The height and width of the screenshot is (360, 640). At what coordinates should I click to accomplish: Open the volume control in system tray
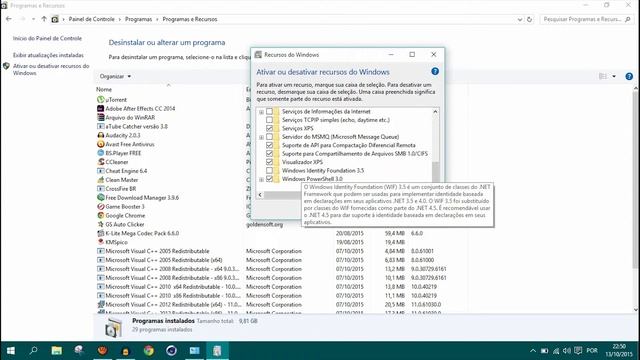(x=567, y=351)
